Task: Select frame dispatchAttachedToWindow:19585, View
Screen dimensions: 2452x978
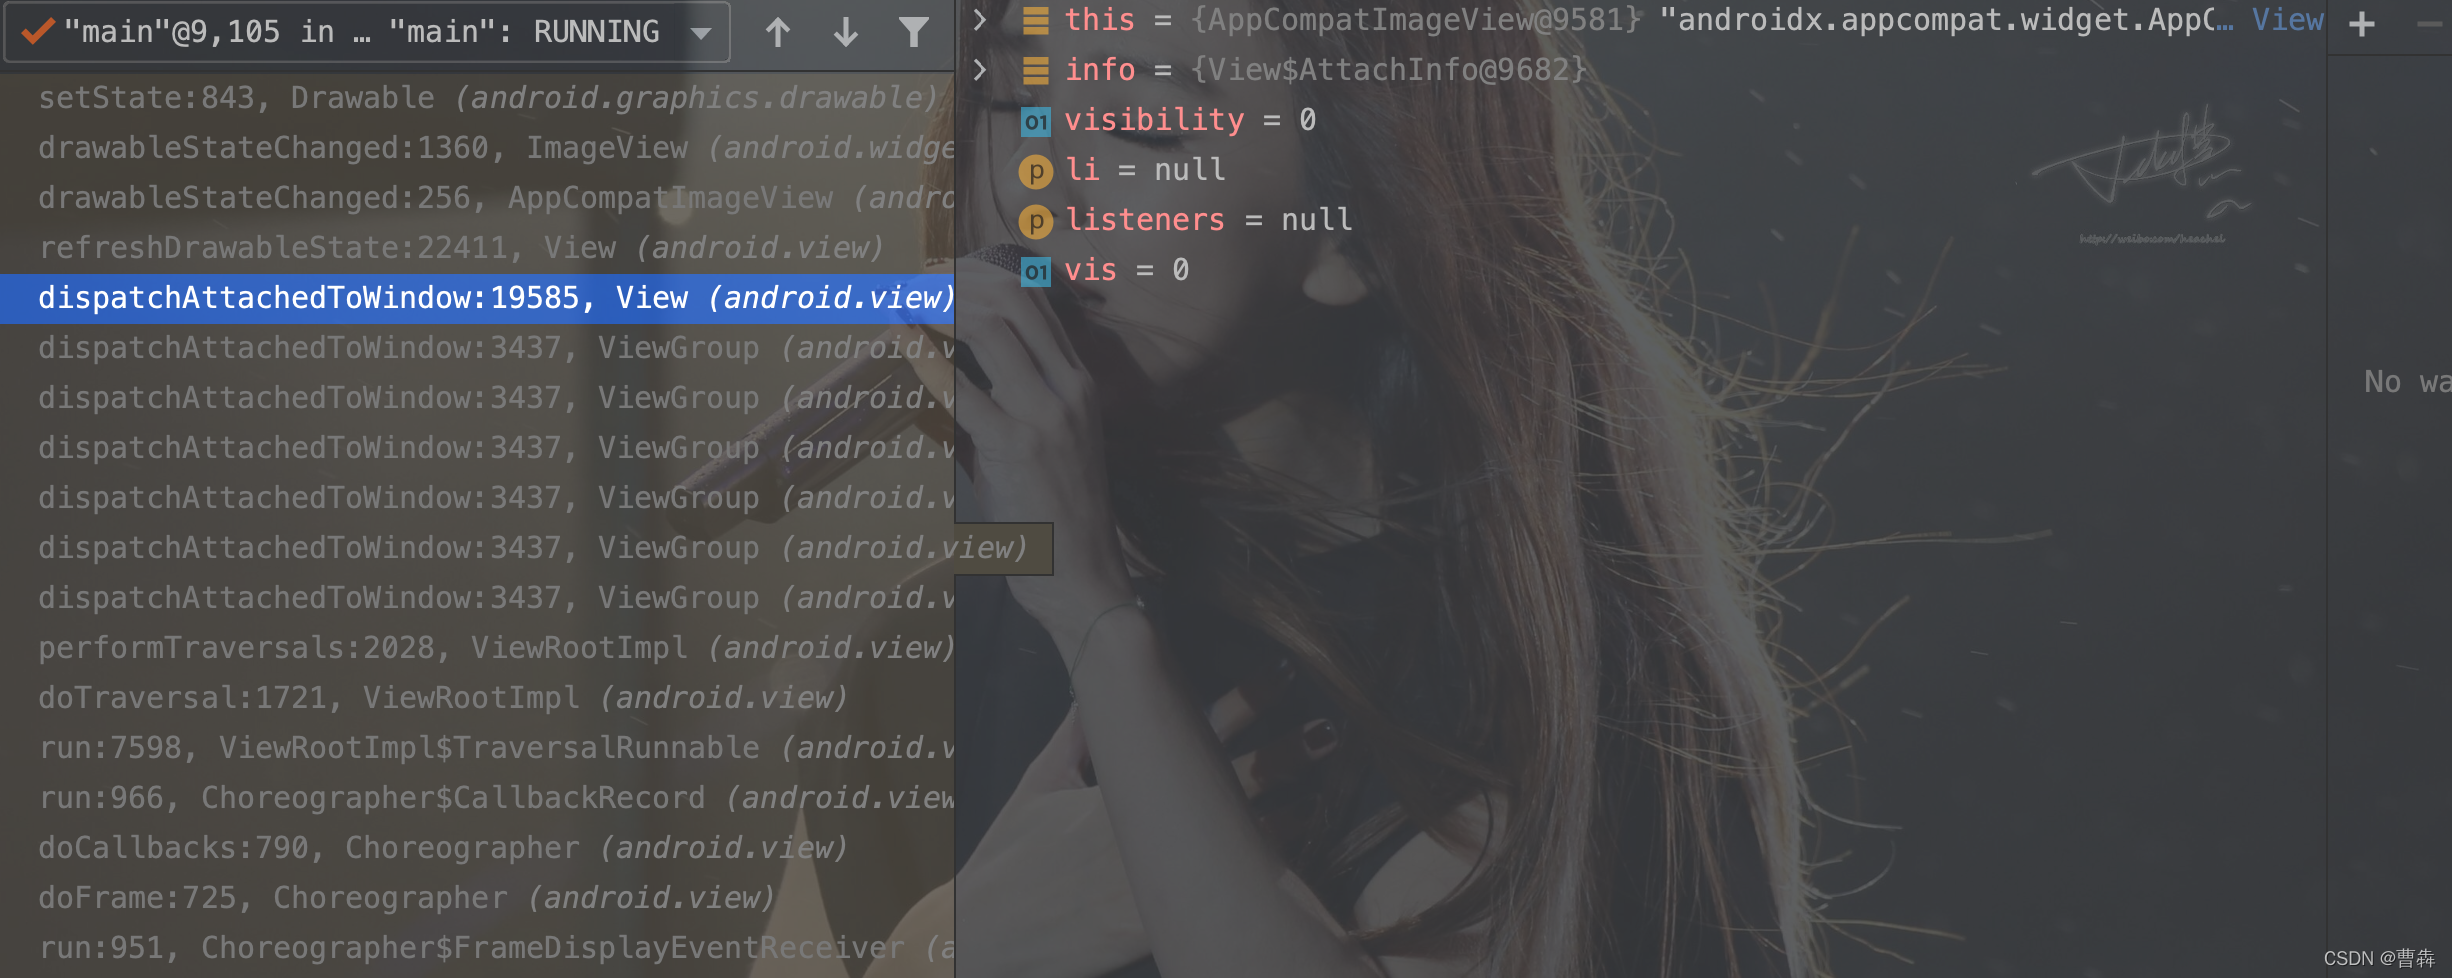Action: pyautogui.click(x=477, y=298)
